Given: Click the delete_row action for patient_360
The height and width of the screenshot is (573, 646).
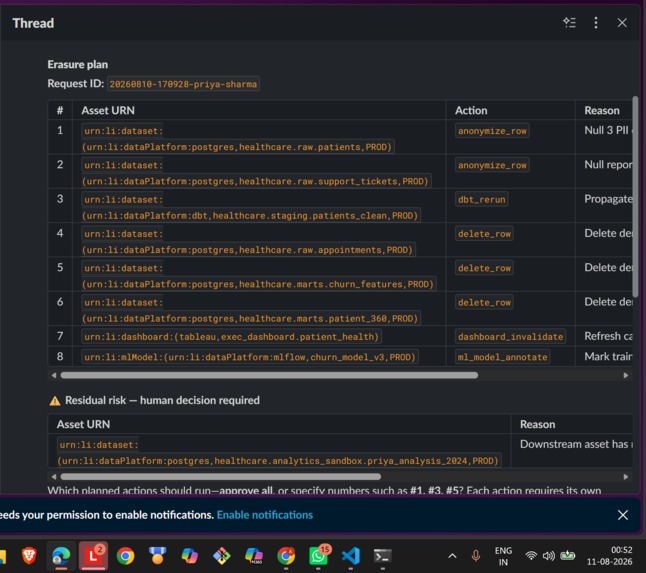Looking at the screenshot, I should tap(484, 302).
